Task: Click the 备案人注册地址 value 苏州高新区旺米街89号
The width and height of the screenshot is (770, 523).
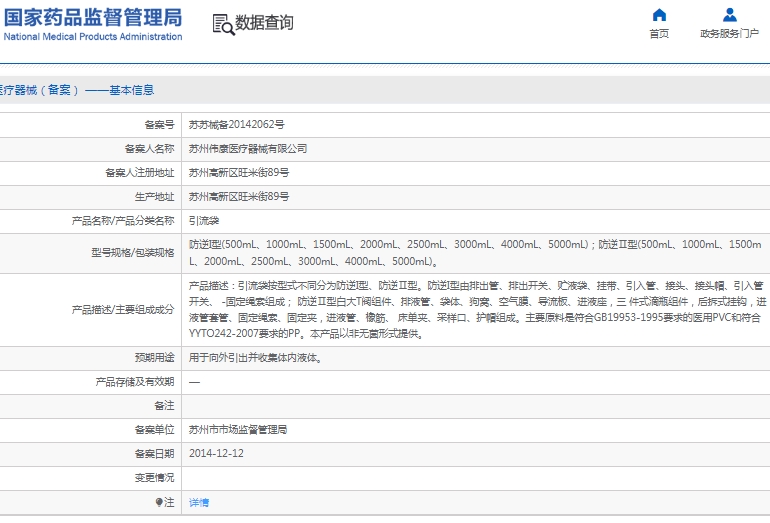Action: click(x=239, y=173)
